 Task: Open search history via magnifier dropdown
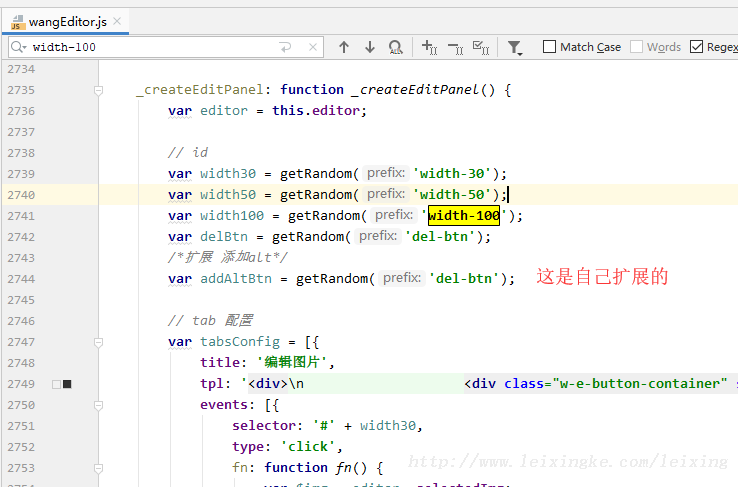19,47
